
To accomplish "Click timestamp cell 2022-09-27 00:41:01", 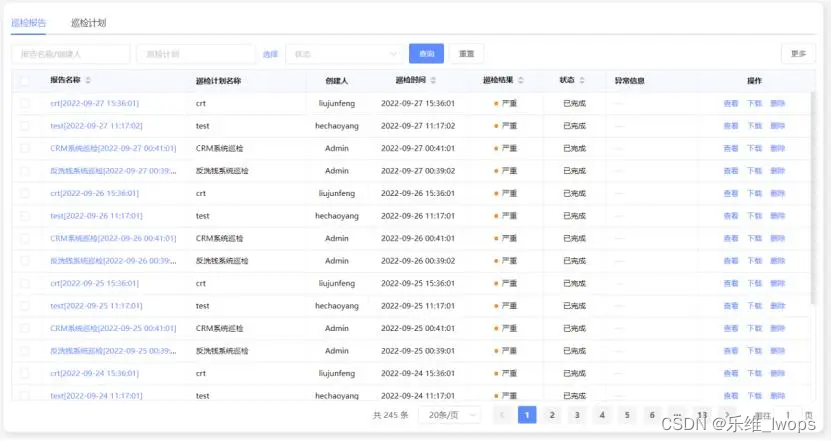I will click(x=418, y=148).
